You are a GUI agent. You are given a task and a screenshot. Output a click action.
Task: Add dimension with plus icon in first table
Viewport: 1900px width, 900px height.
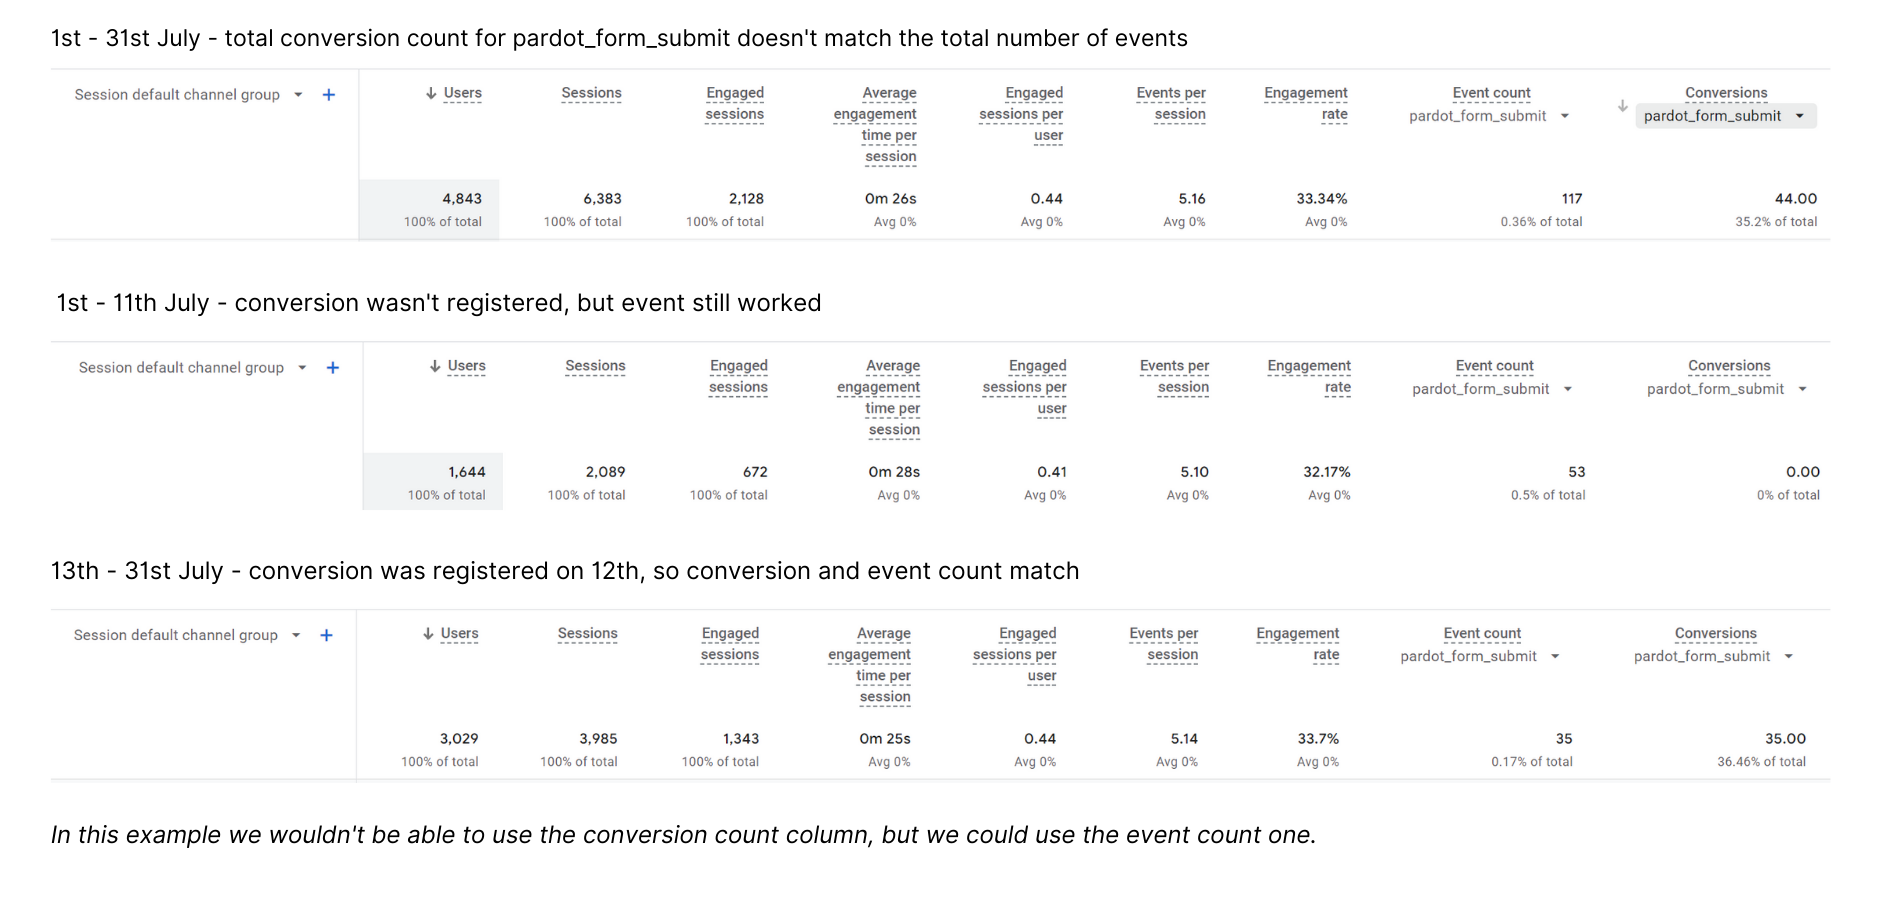coord(328,95)
